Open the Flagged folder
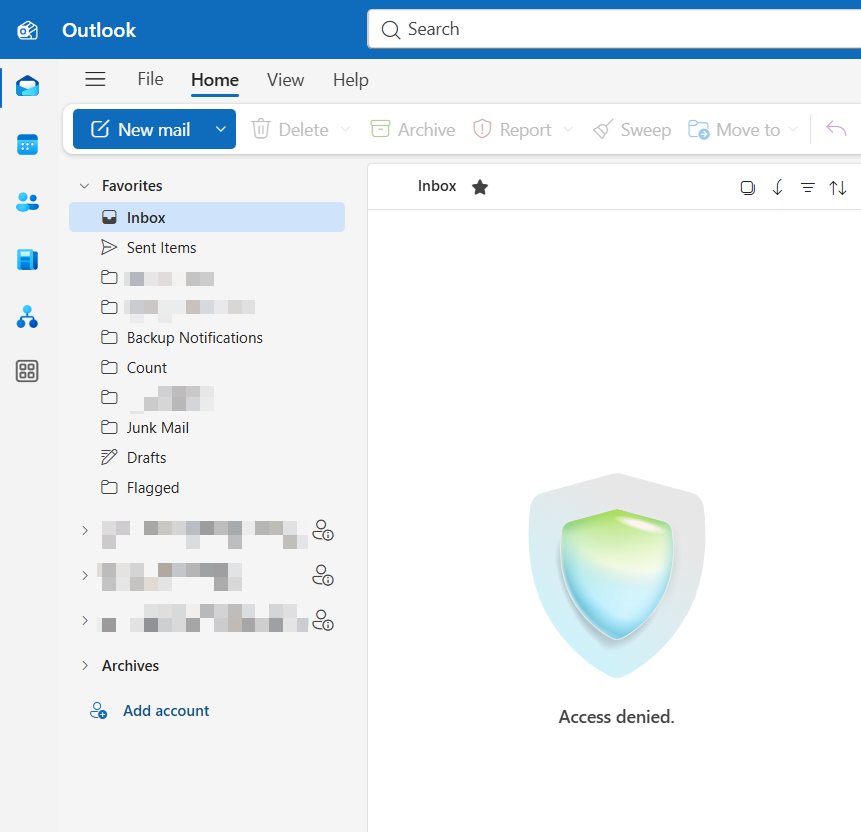This screenshot has height=832, width=861. (207, 488)
